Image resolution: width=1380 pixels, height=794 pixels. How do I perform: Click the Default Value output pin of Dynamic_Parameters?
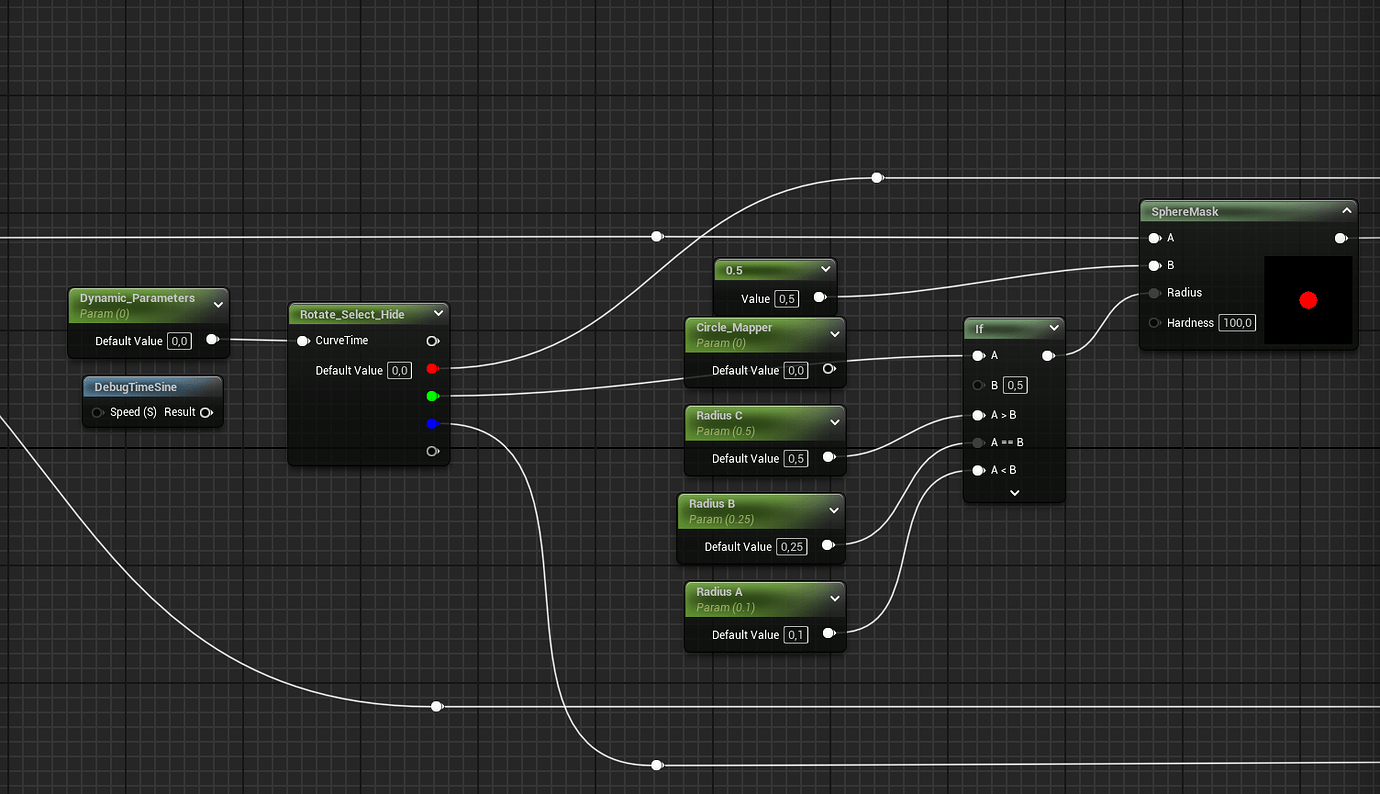[x=211, y=340]
